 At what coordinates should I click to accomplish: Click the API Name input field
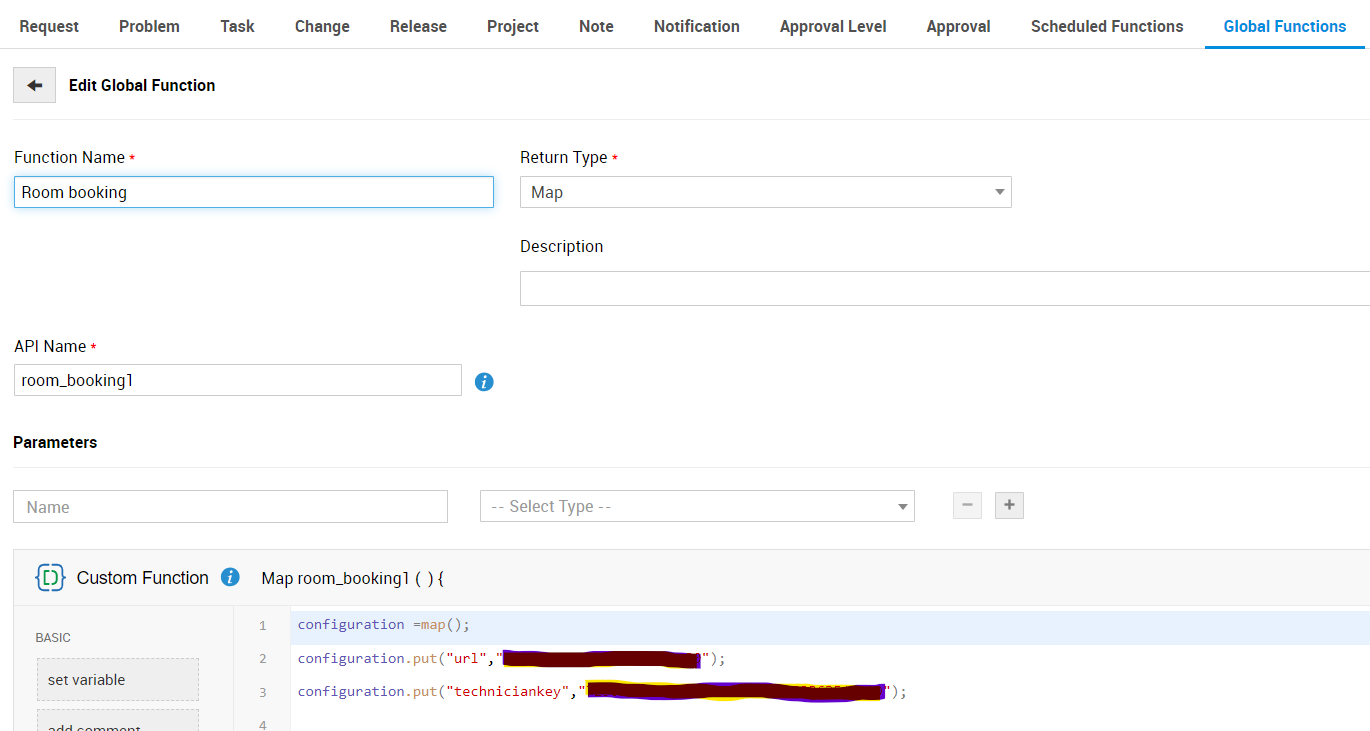(238, 380)
